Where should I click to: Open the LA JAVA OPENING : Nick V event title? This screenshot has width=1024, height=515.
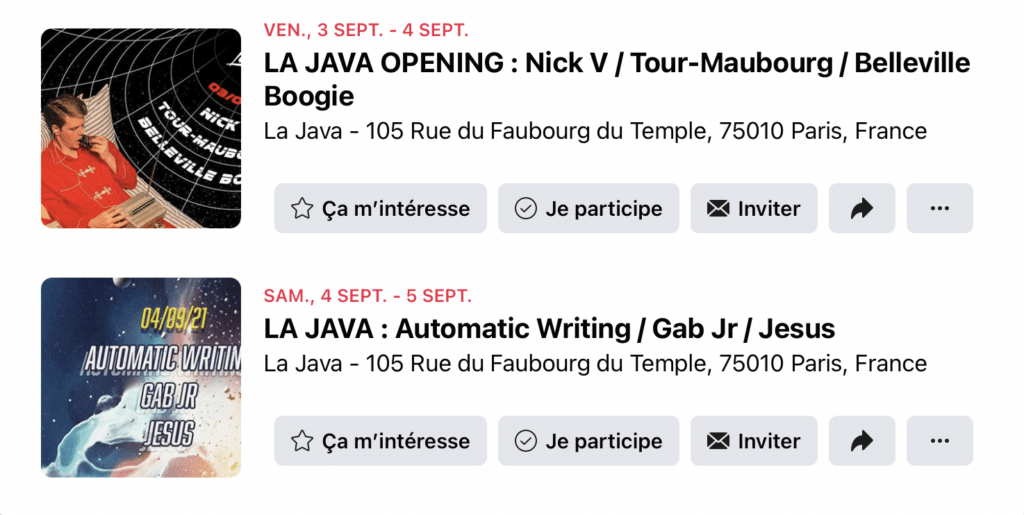[x=616, y=79]
